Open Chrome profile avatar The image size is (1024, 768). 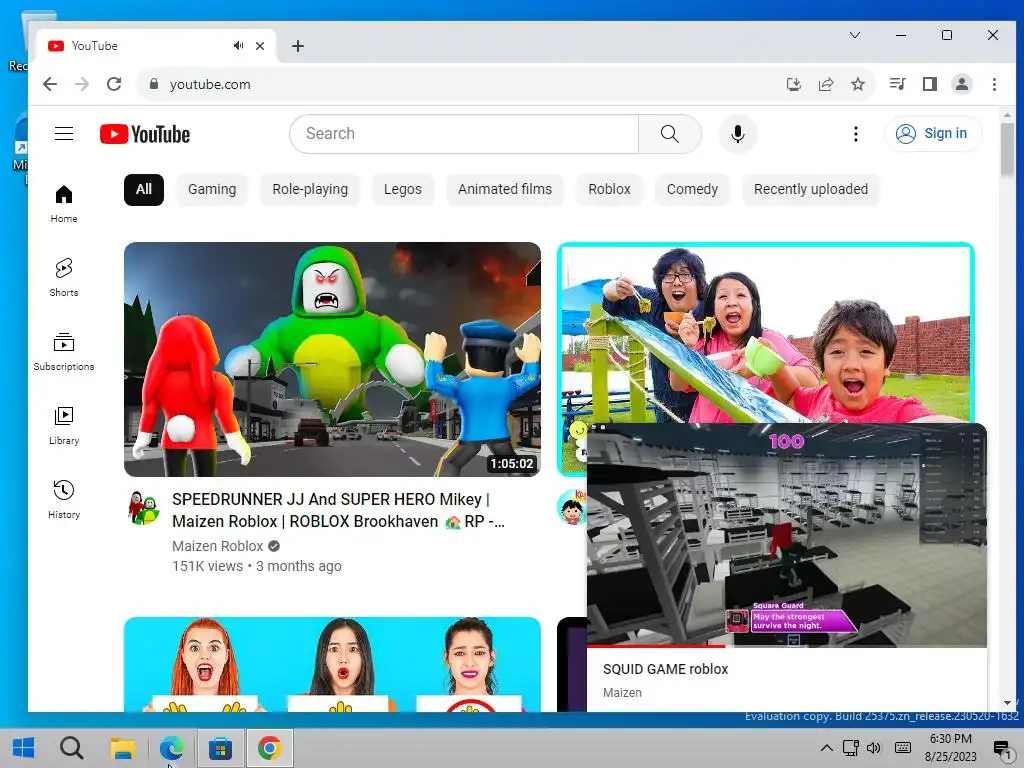pos(961,84)
